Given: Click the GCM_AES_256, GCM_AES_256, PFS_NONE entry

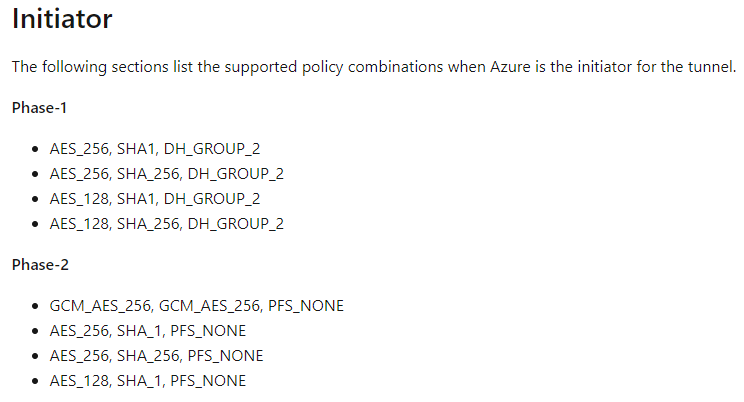Looking at the screenshot, I should click(x=196, y=306).
